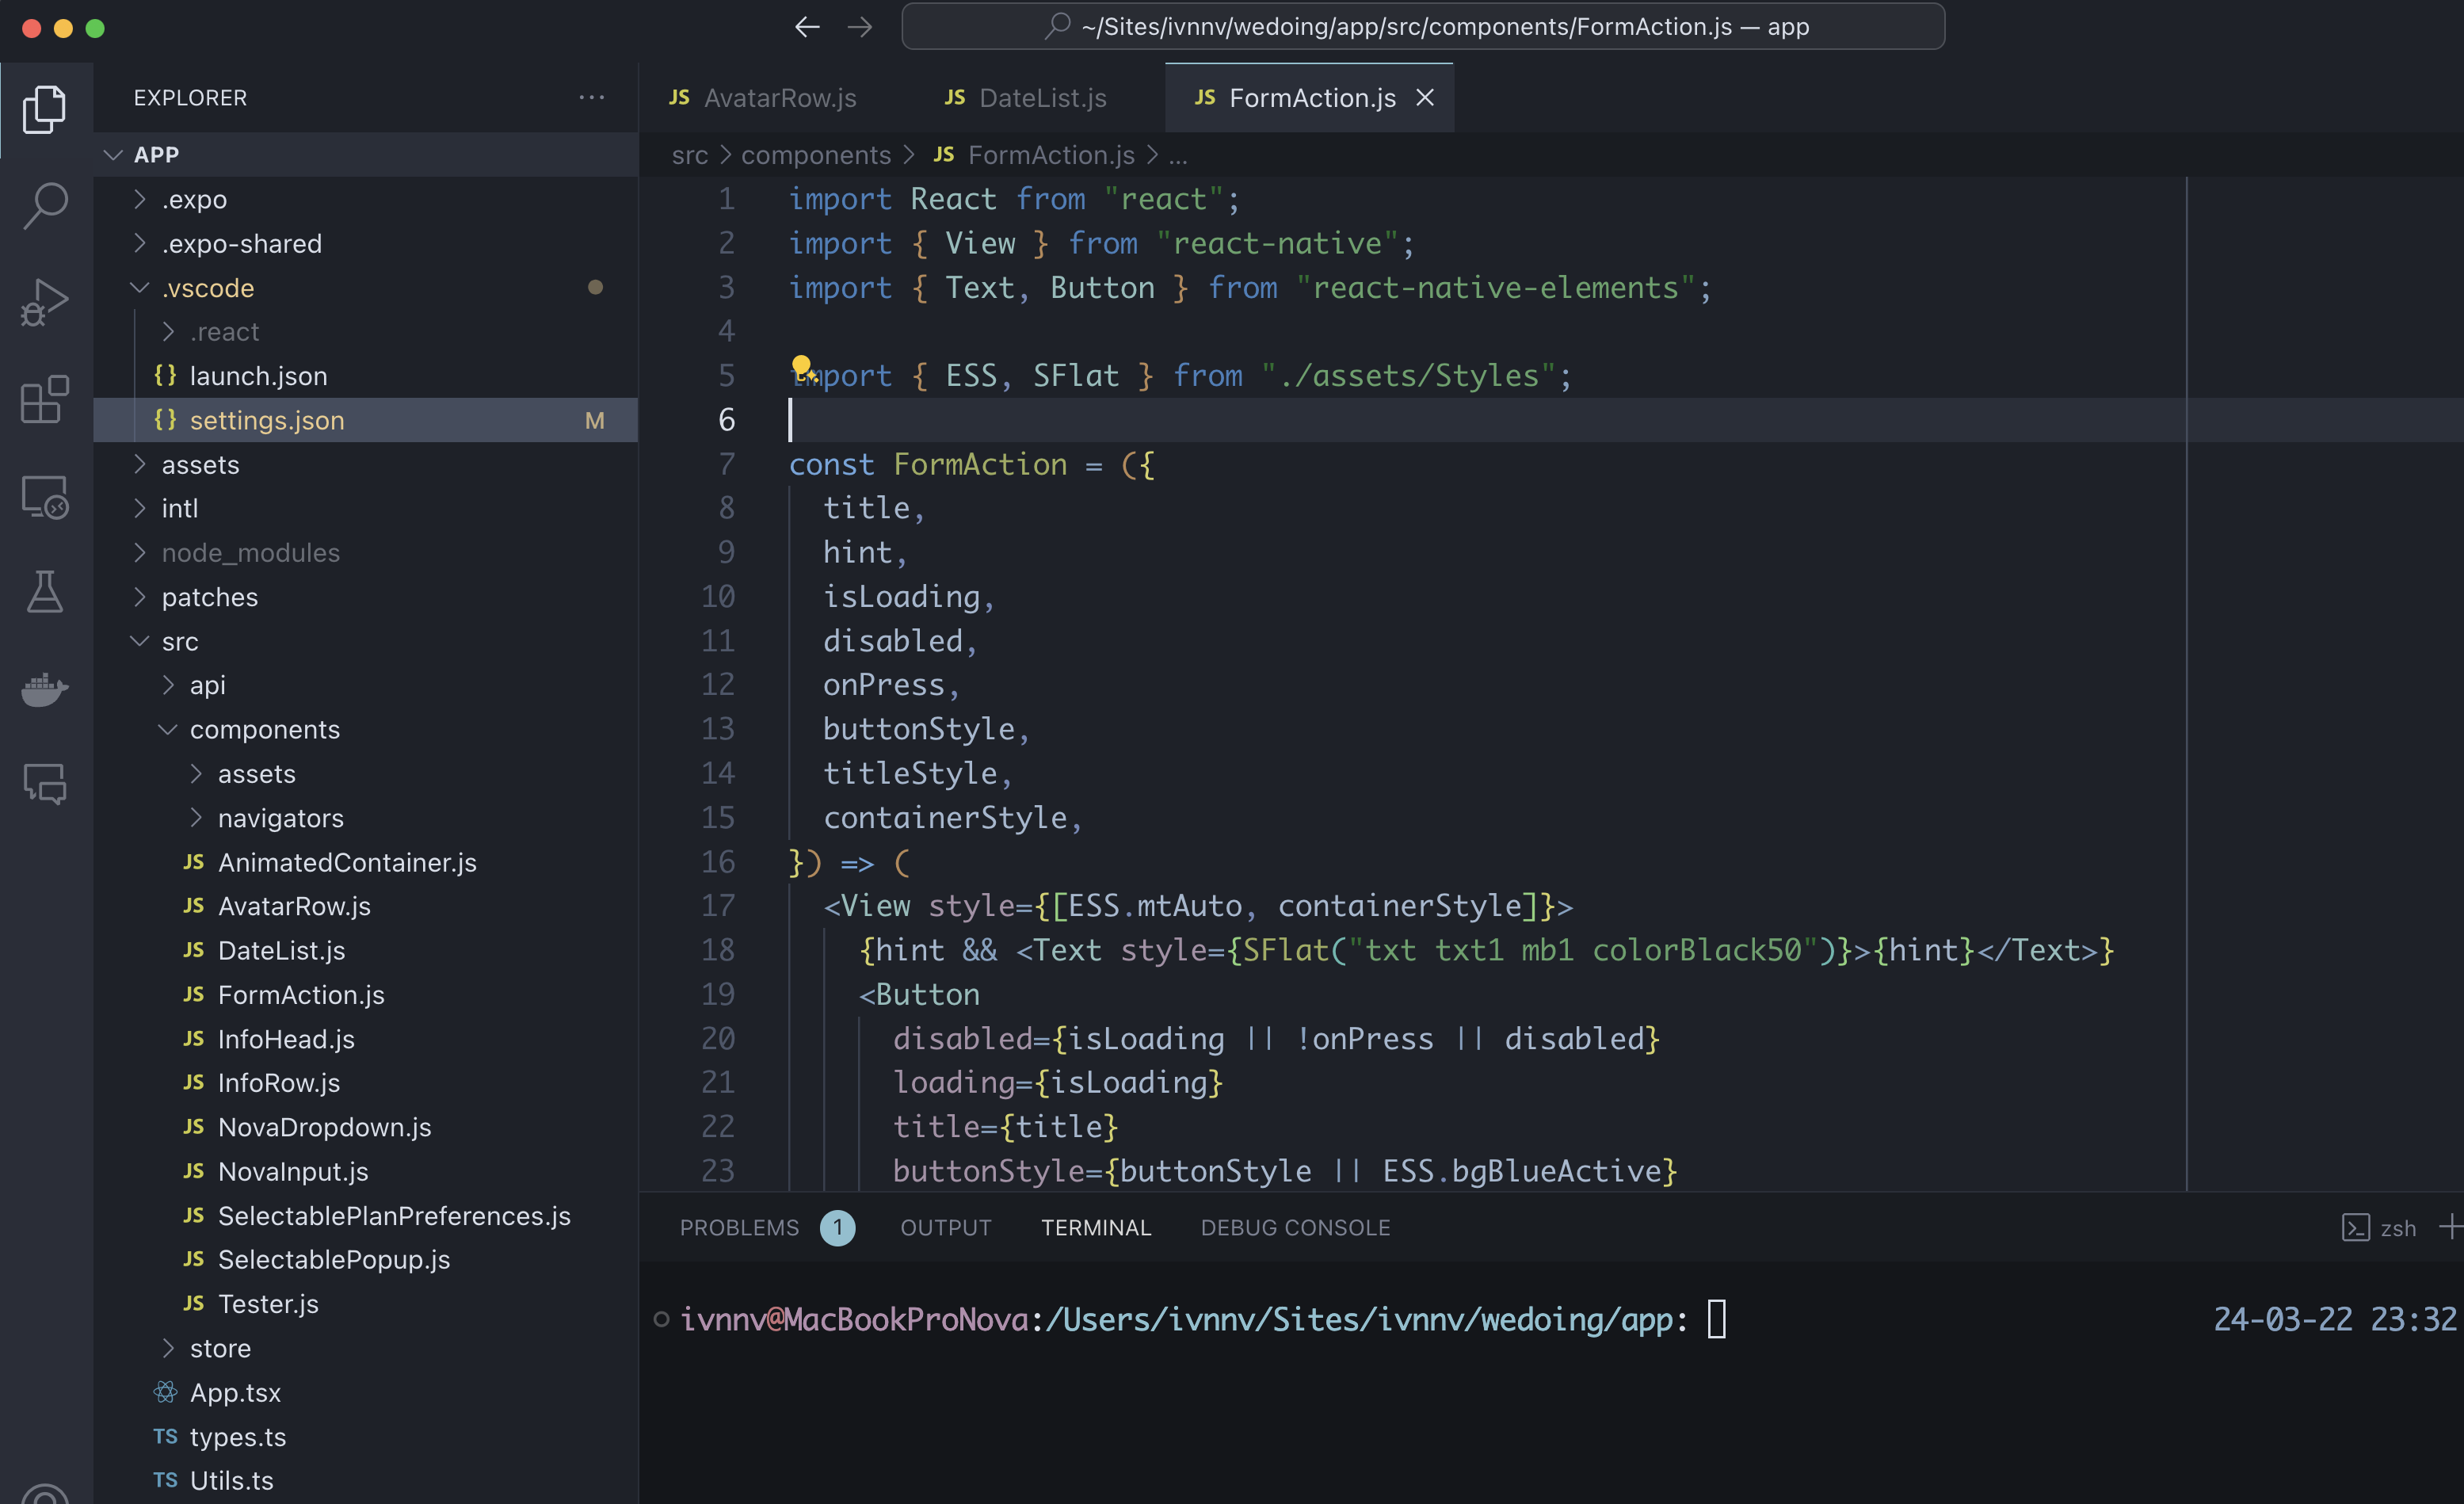This screenshot has height=1504, width=2464.
Task: Open the Search view icon
Action: pos(45,205)
